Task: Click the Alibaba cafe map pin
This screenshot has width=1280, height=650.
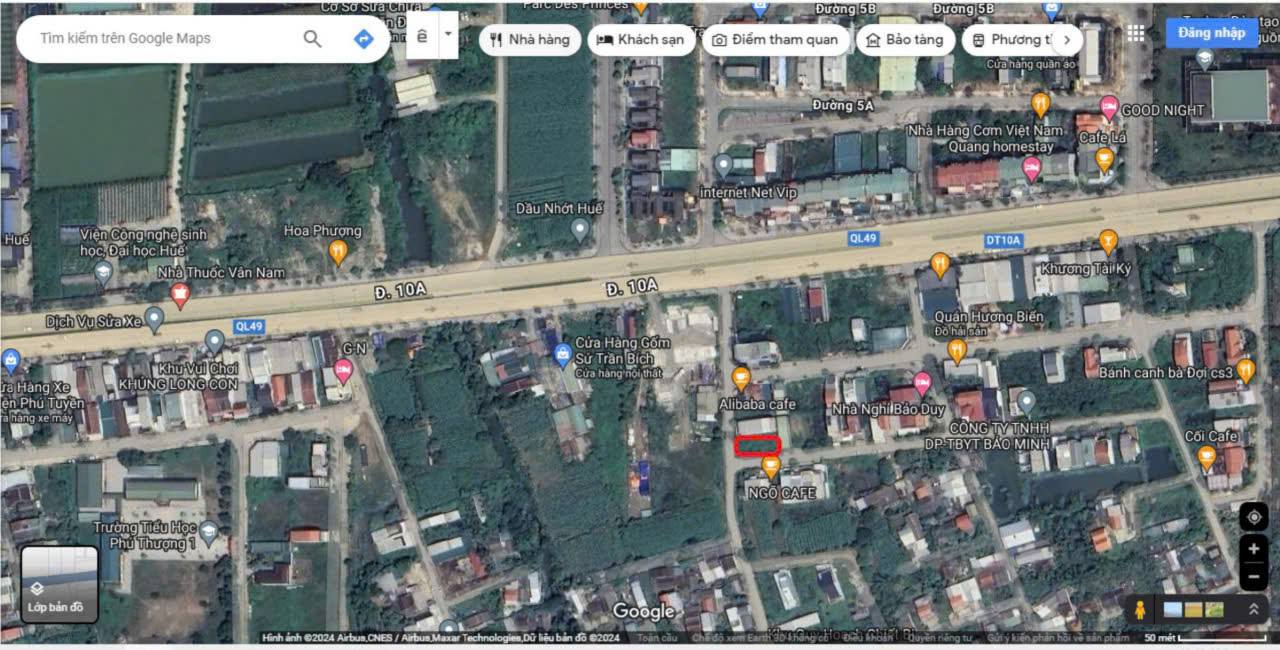Action: (741, 378)
